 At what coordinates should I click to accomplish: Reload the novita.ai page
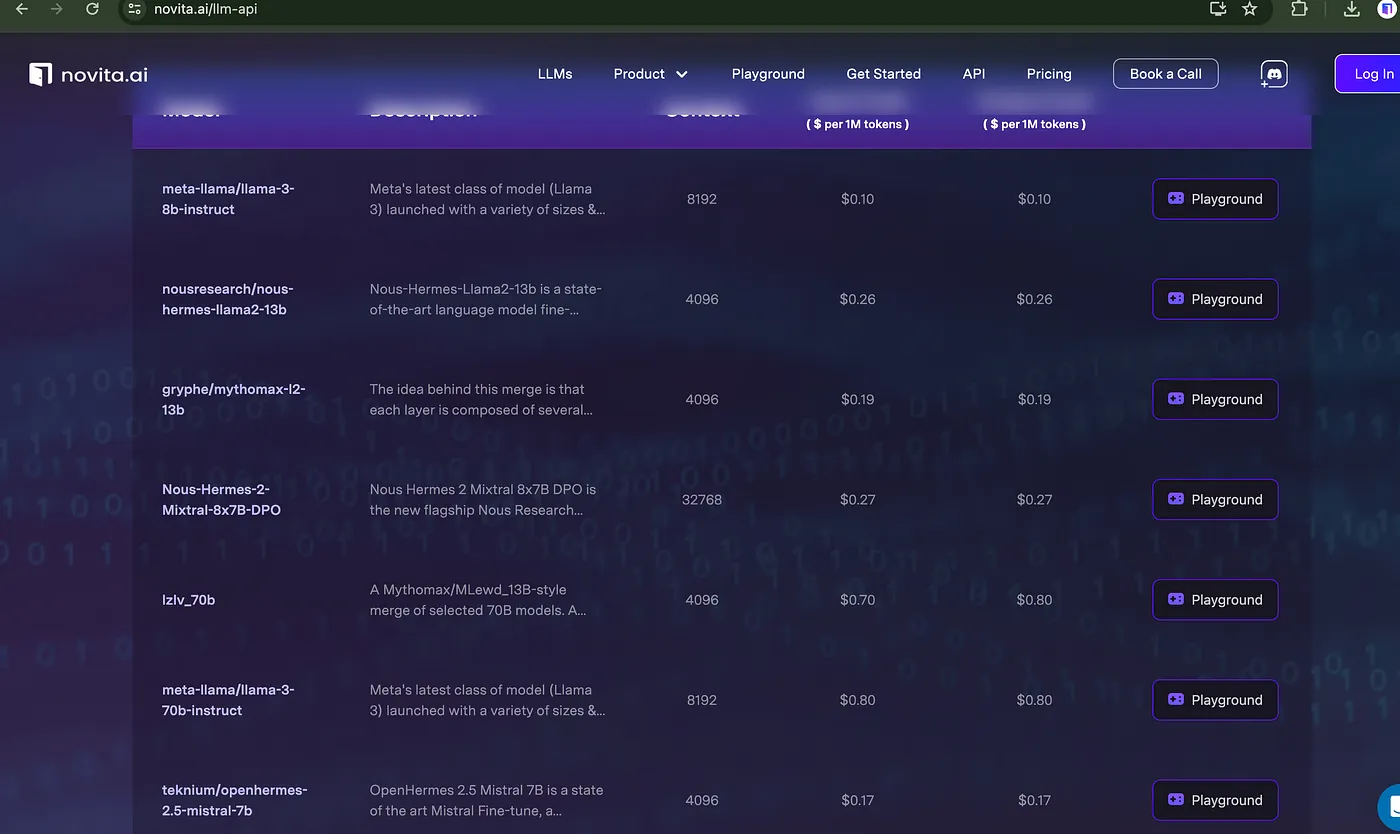[92, 9]
